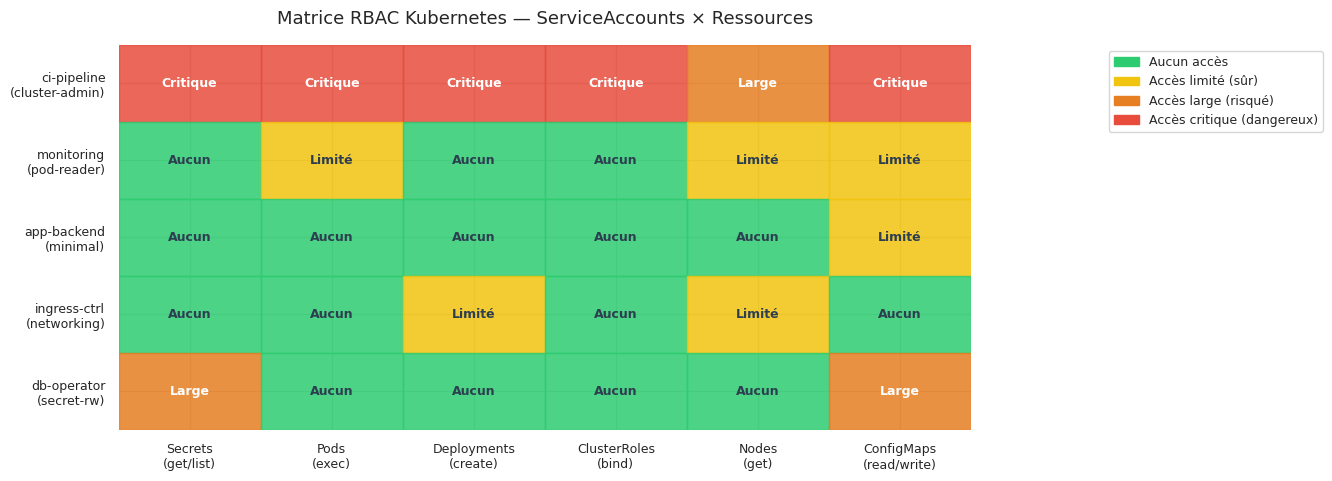This screenshot has height=481, width=1332.
Task: Click the 'ci-pipeline (cluster-admin)' row label
Action: tap(58, 85)
